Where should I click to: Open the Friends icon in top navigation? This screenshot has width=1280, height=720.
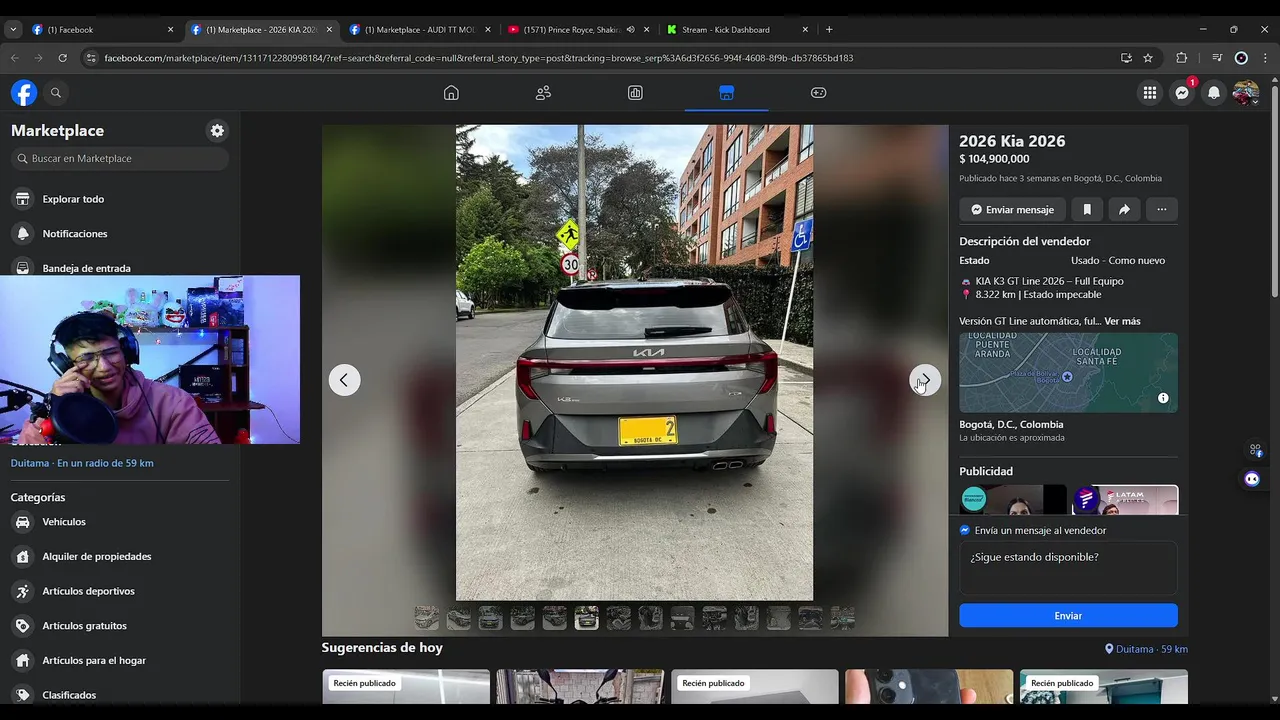pyautogui.click(x=543, y=93)
